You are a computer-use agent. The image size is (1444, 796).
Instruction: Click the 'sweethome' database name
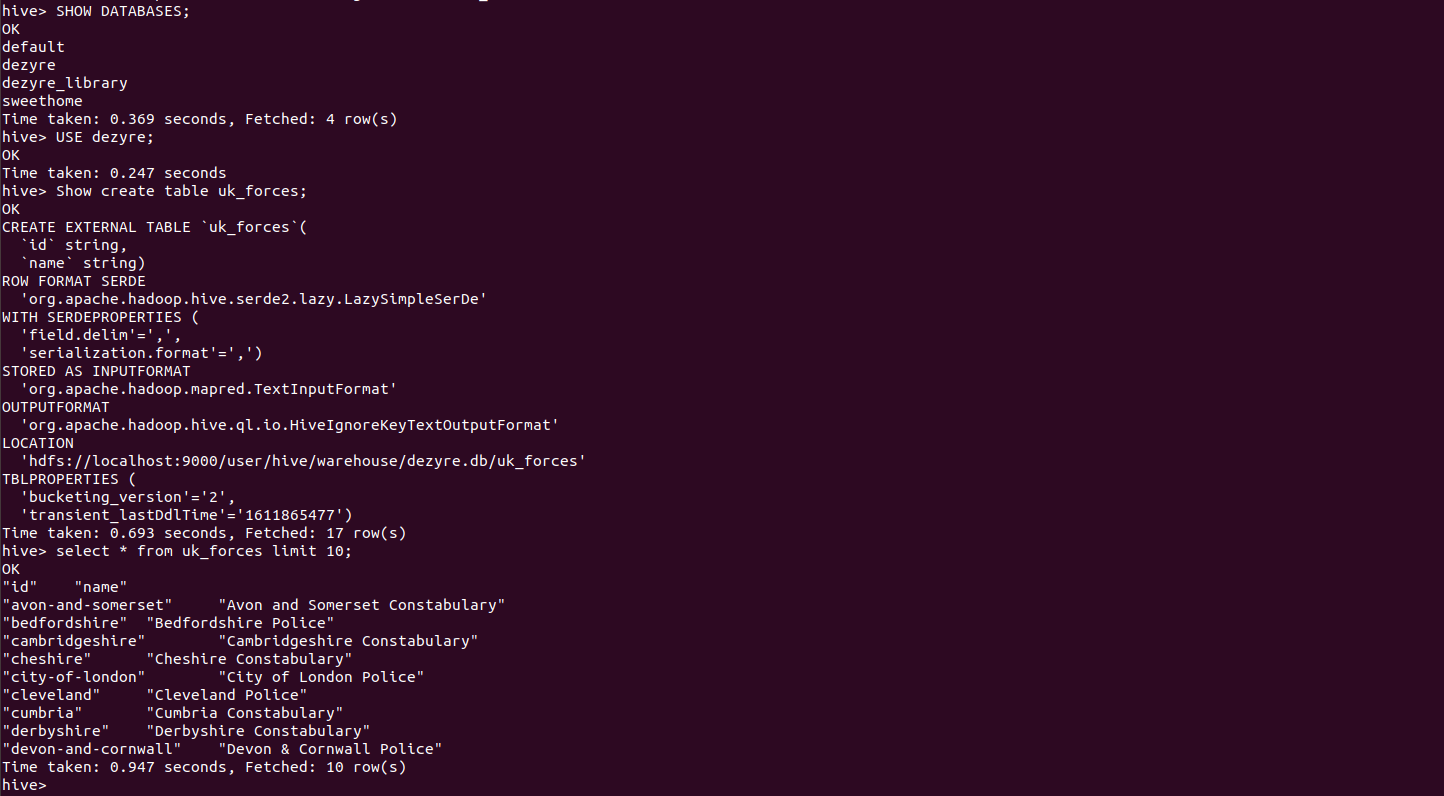coord(42,101)
